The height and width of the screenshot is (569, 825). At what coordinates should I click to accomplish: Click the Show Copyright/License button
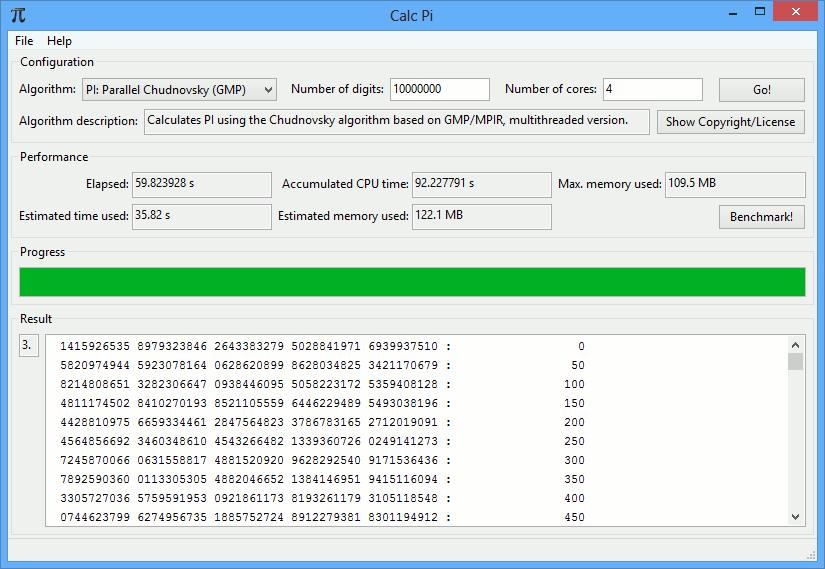point(731,122)
